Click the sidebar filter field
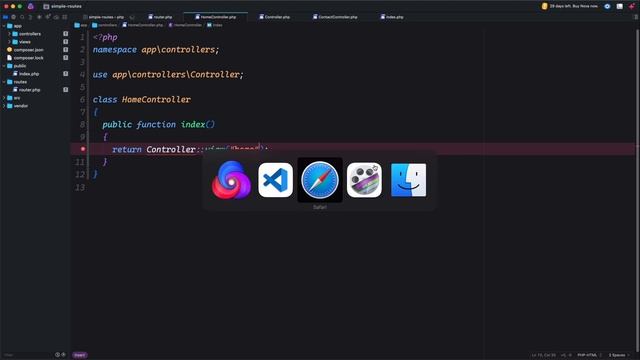Image resolution: width=640 pixels, height=360 pixels. (x=27, y=355)
